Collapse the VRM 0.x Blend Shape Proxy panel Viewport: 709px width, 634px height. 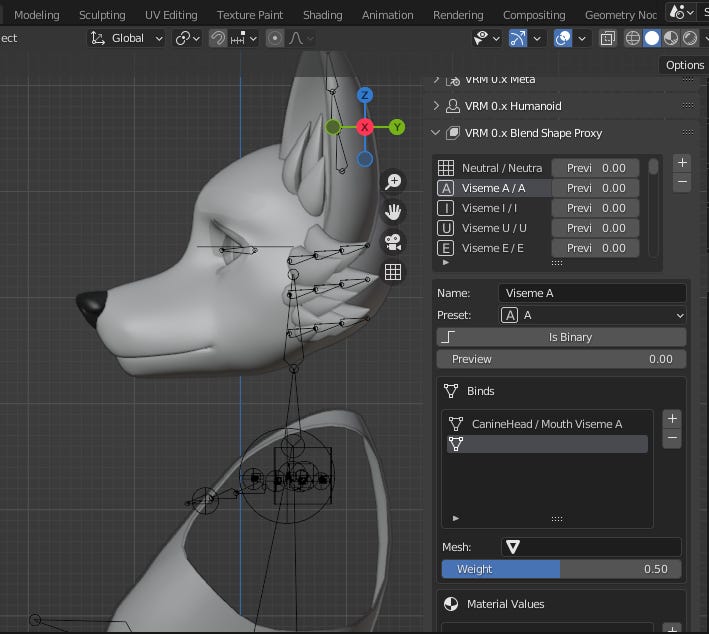click(x=435, y=133)
